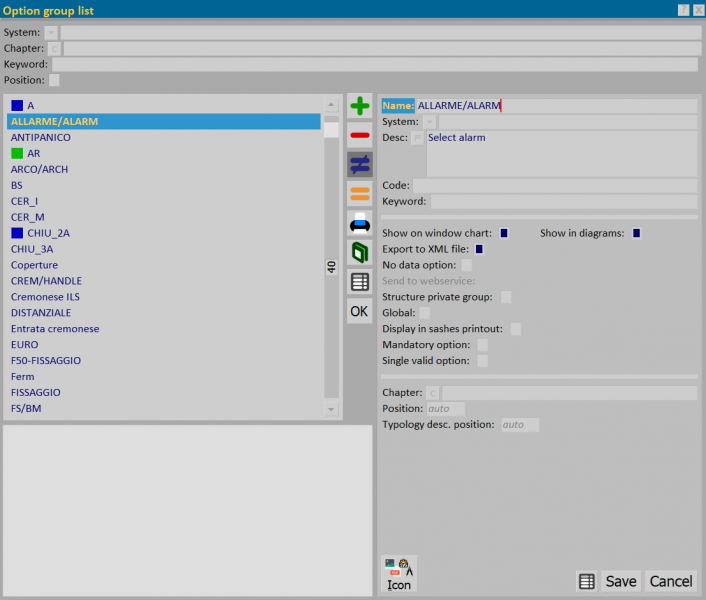Image resolution: width=706 pixels, height=600 pixels.
Task: Toggle Show on window chart checkbox
Action: pyautogui.click(x=504, y=233)
